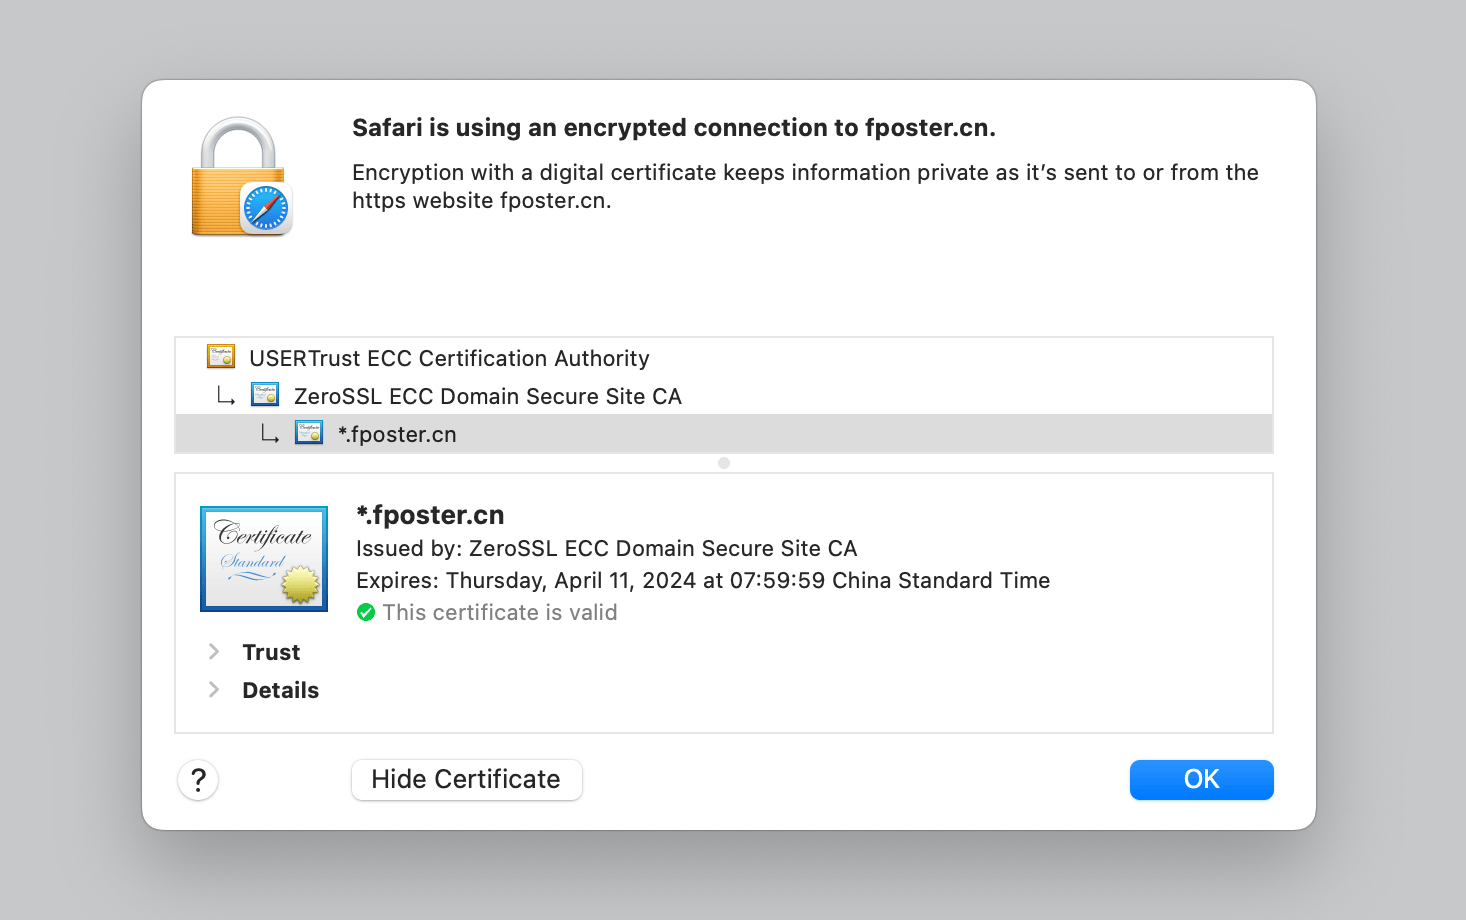
Task: Select the highlighted *.fposter.cn chain row
Action: [x=397, y=434]
